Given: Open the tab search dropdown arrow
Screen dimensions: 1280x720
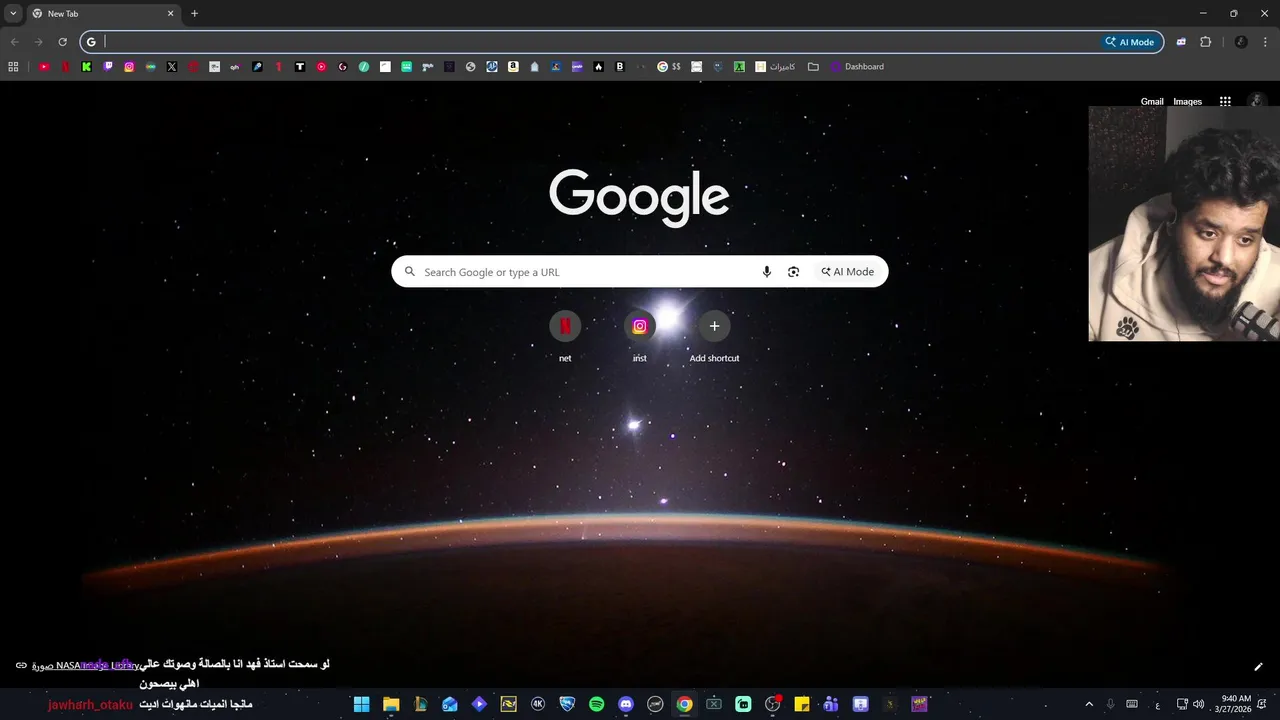Looking at the screenshot, I should 13,14.
